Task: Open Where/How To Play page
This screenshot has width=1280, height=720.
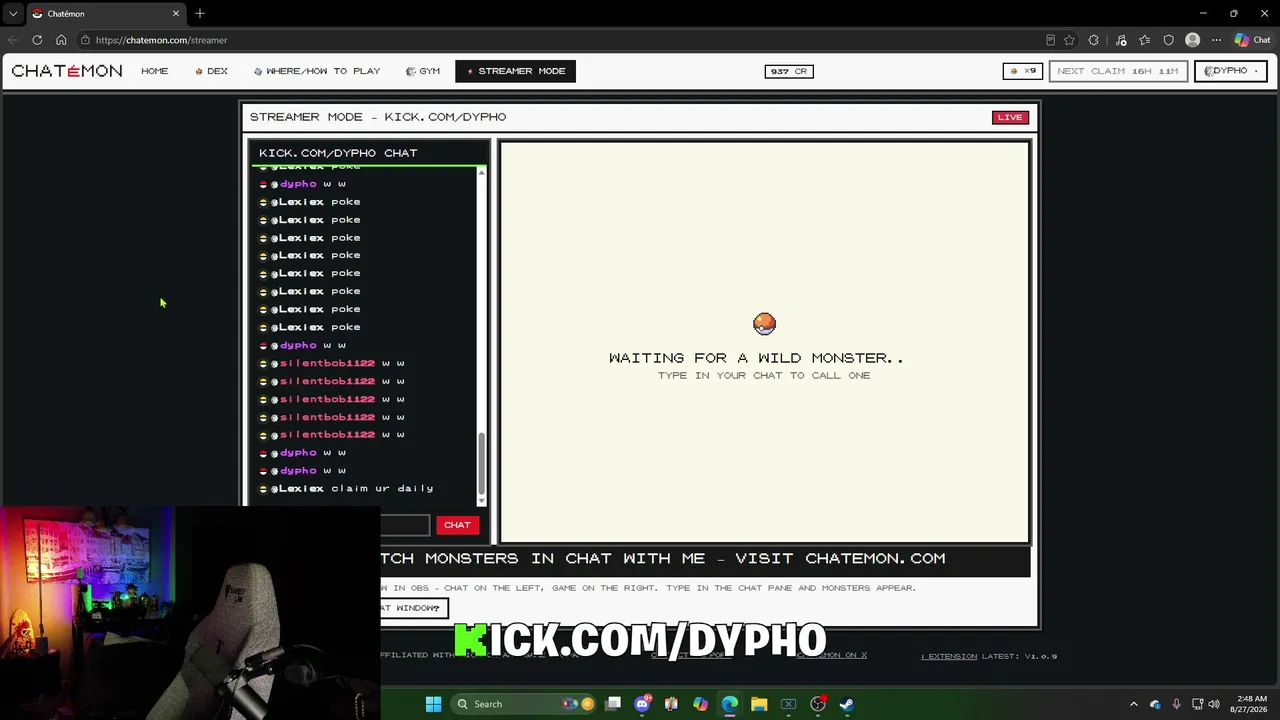Action: (317, 71)
